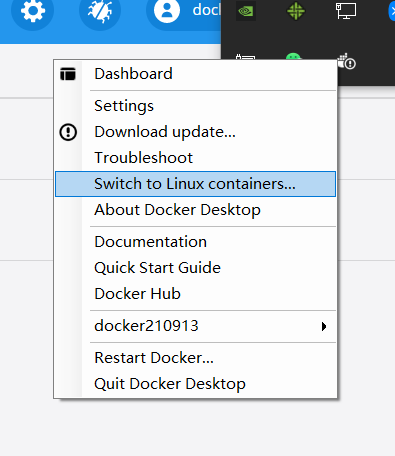The width and height of the screenshot is (395, 456).
Task: Expand the docker210913 account submenu arrow
Action: [x=324, y=326]
